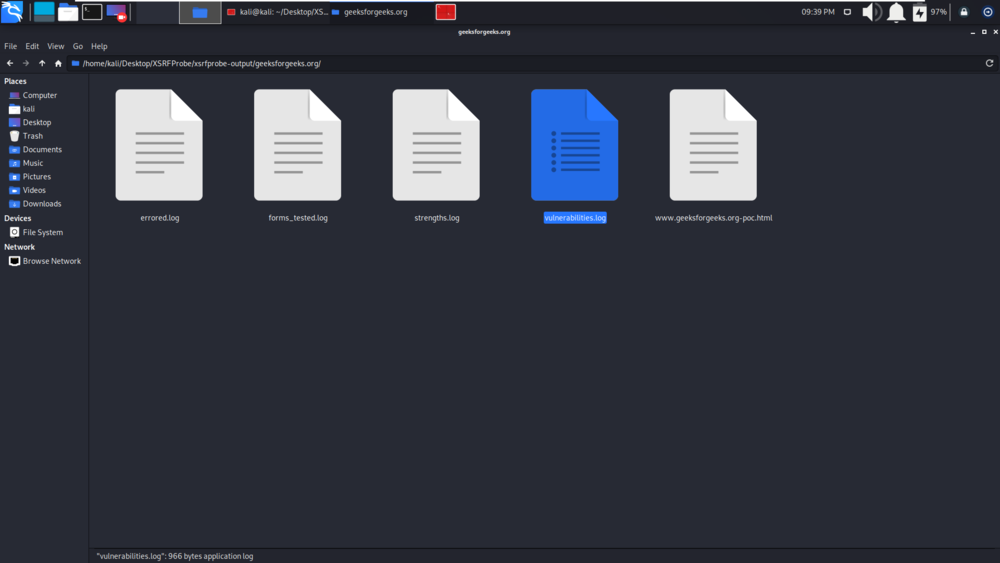Image resolution: width=1000 pixels, height=563 pixels.
Task: Go to home folder with home icon
Action: pos(58,63)
